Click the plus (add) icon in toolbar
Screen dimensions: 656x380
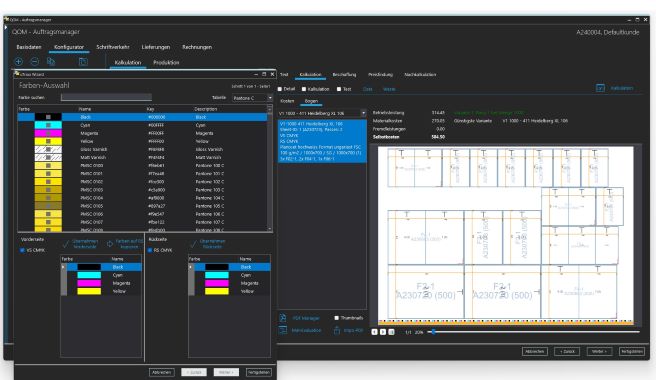coord(19,62)
